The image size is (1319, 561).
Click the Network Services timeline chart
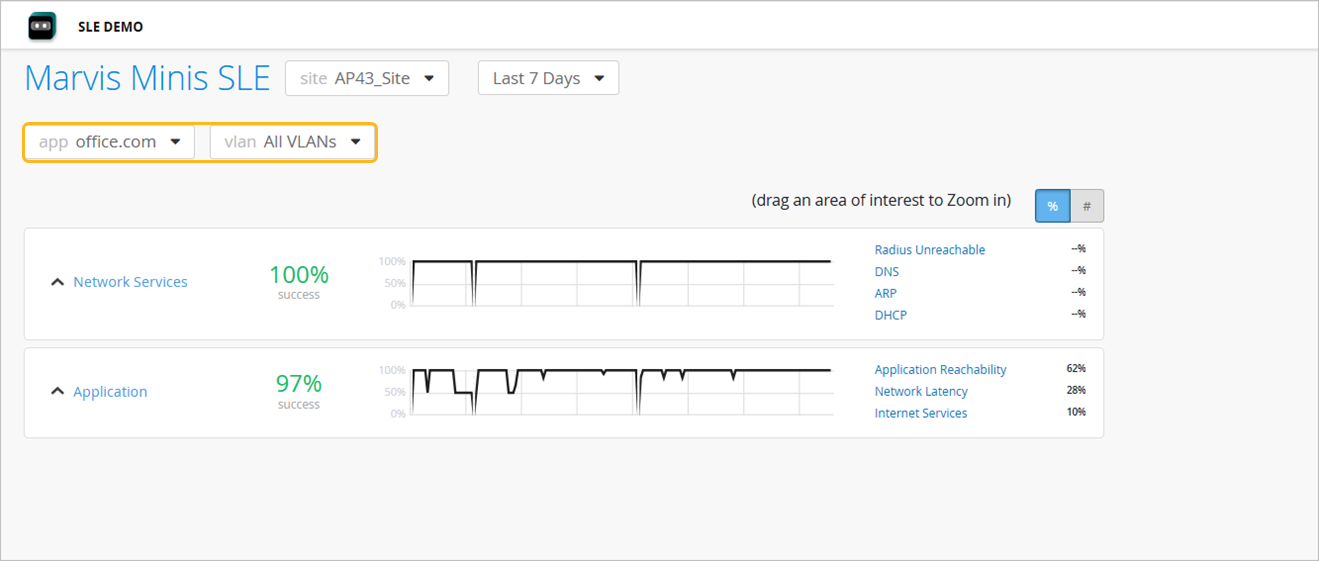point(622,283)
